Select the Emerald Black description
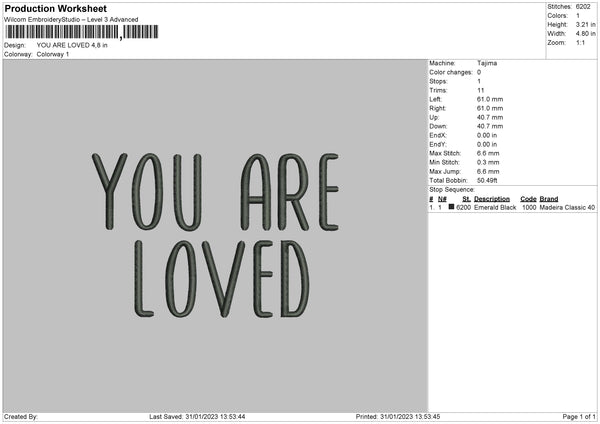The width and height of the screenshot is (600, 424). (x=495, y=207)
